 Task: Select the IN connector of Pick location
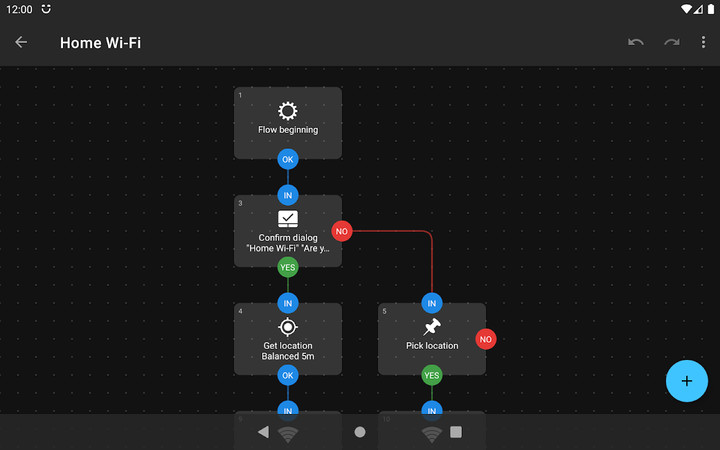(432, 303)
